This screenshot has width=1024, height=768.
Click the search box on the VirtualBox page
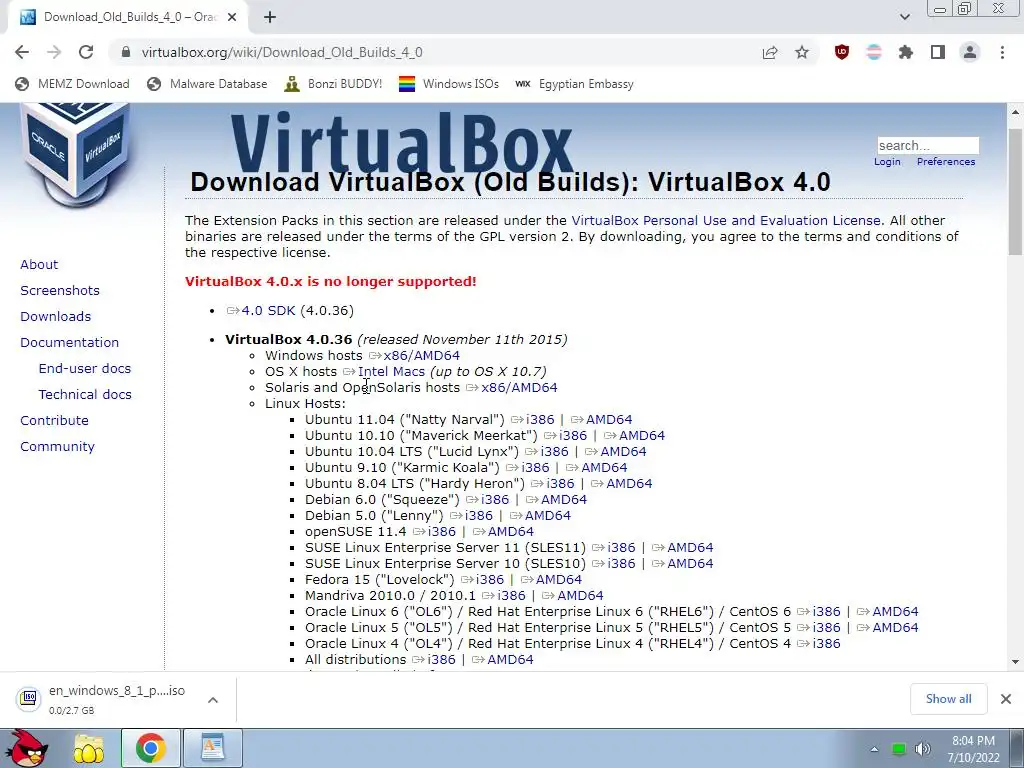928,145
